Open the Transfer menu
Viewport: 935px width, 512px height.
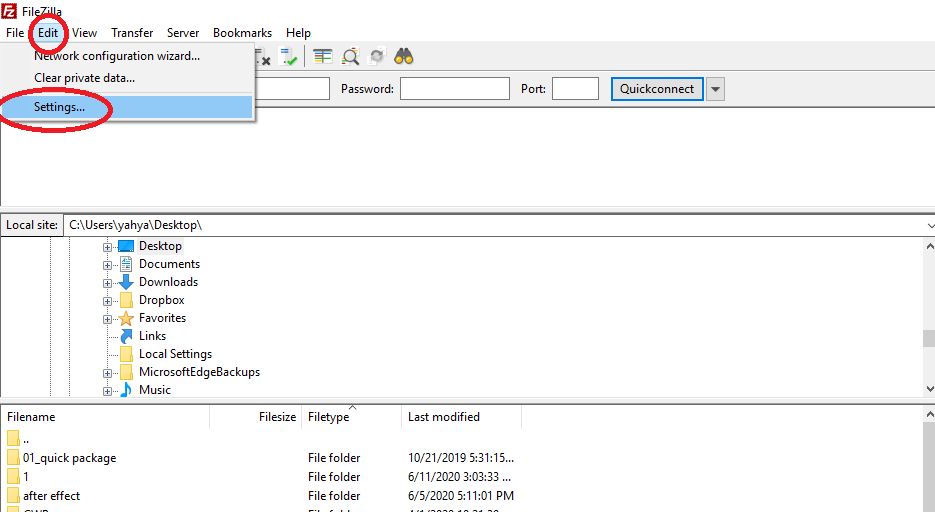132,33
